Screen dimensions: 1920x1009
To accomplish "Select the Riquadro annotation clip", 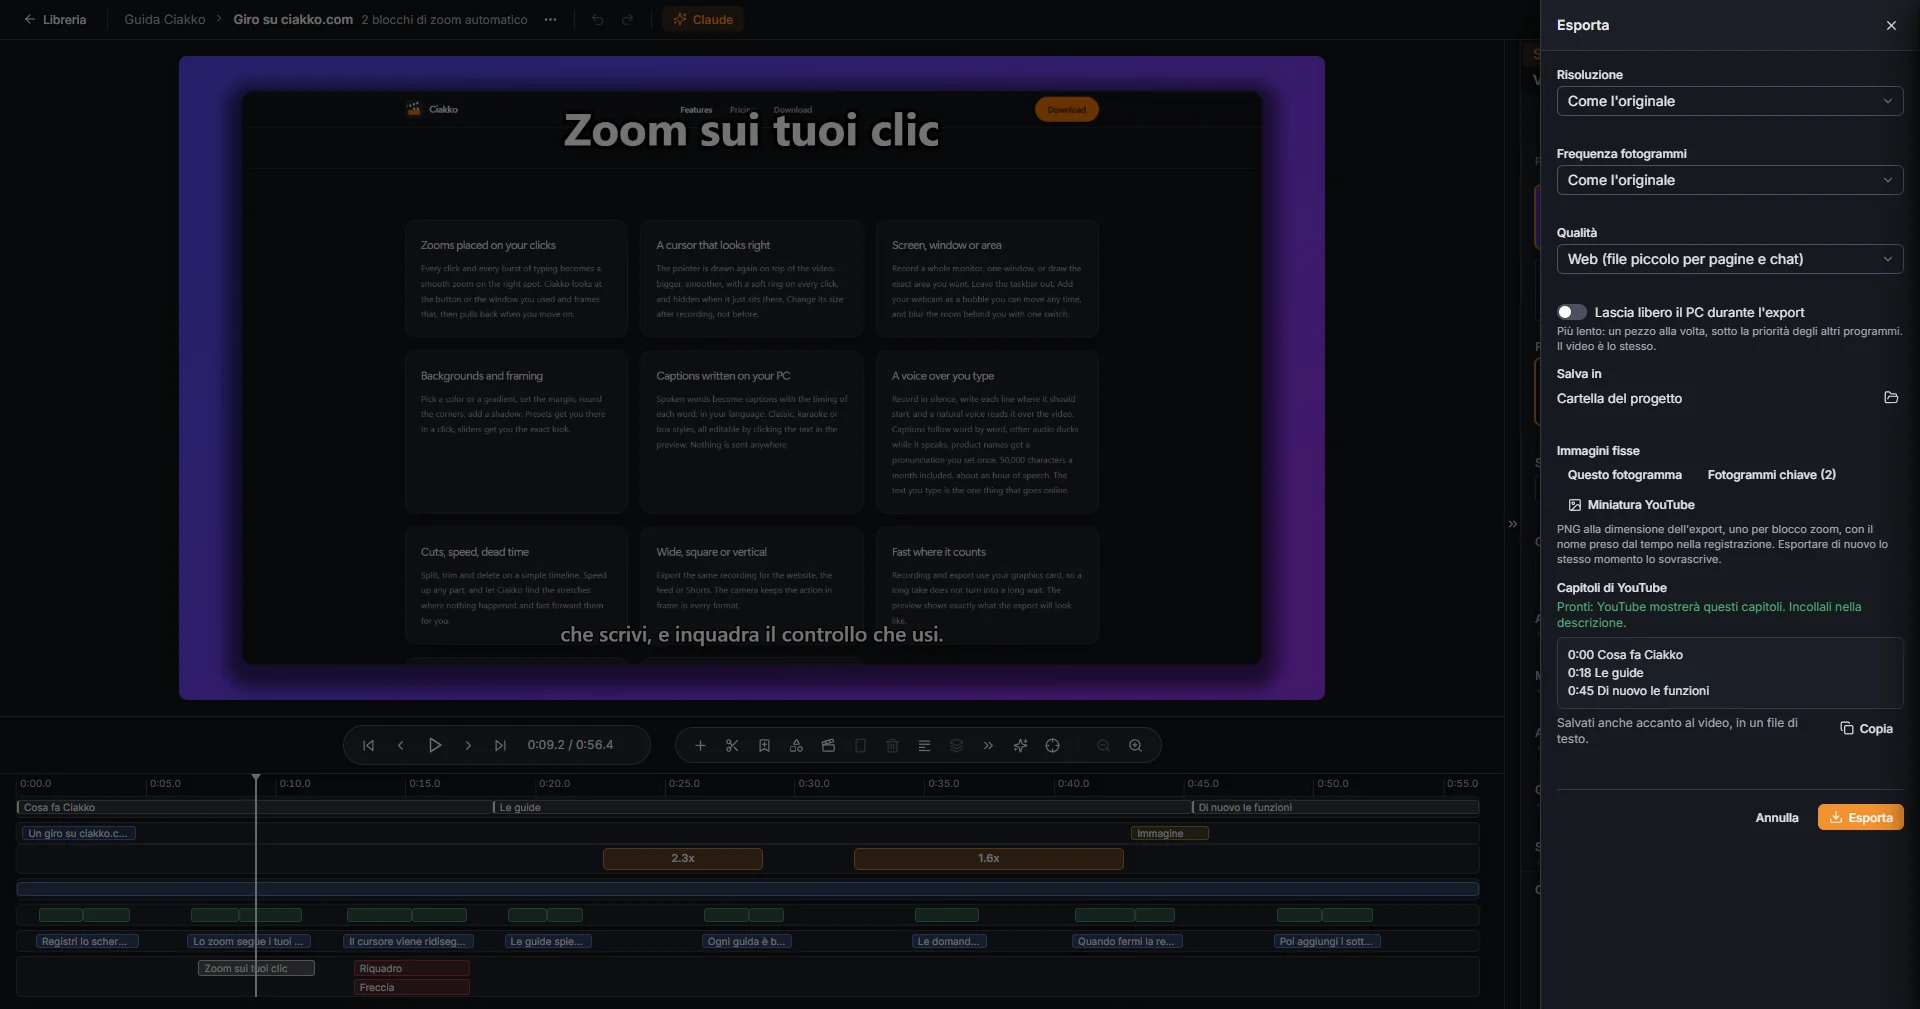I will point(411,968).
